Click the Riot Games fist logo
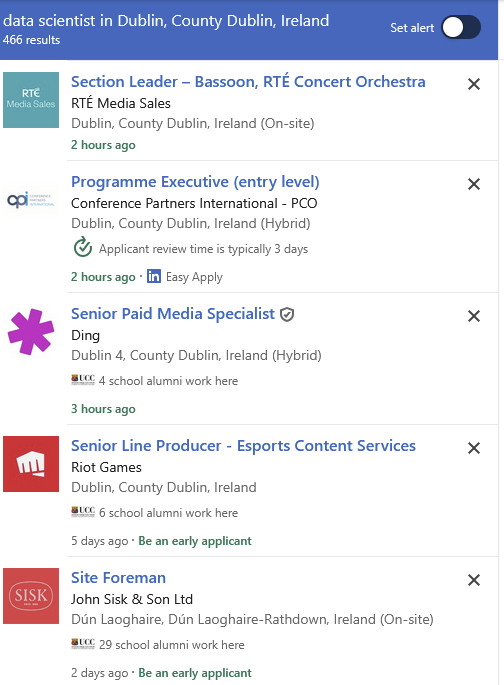 [31, 464]
